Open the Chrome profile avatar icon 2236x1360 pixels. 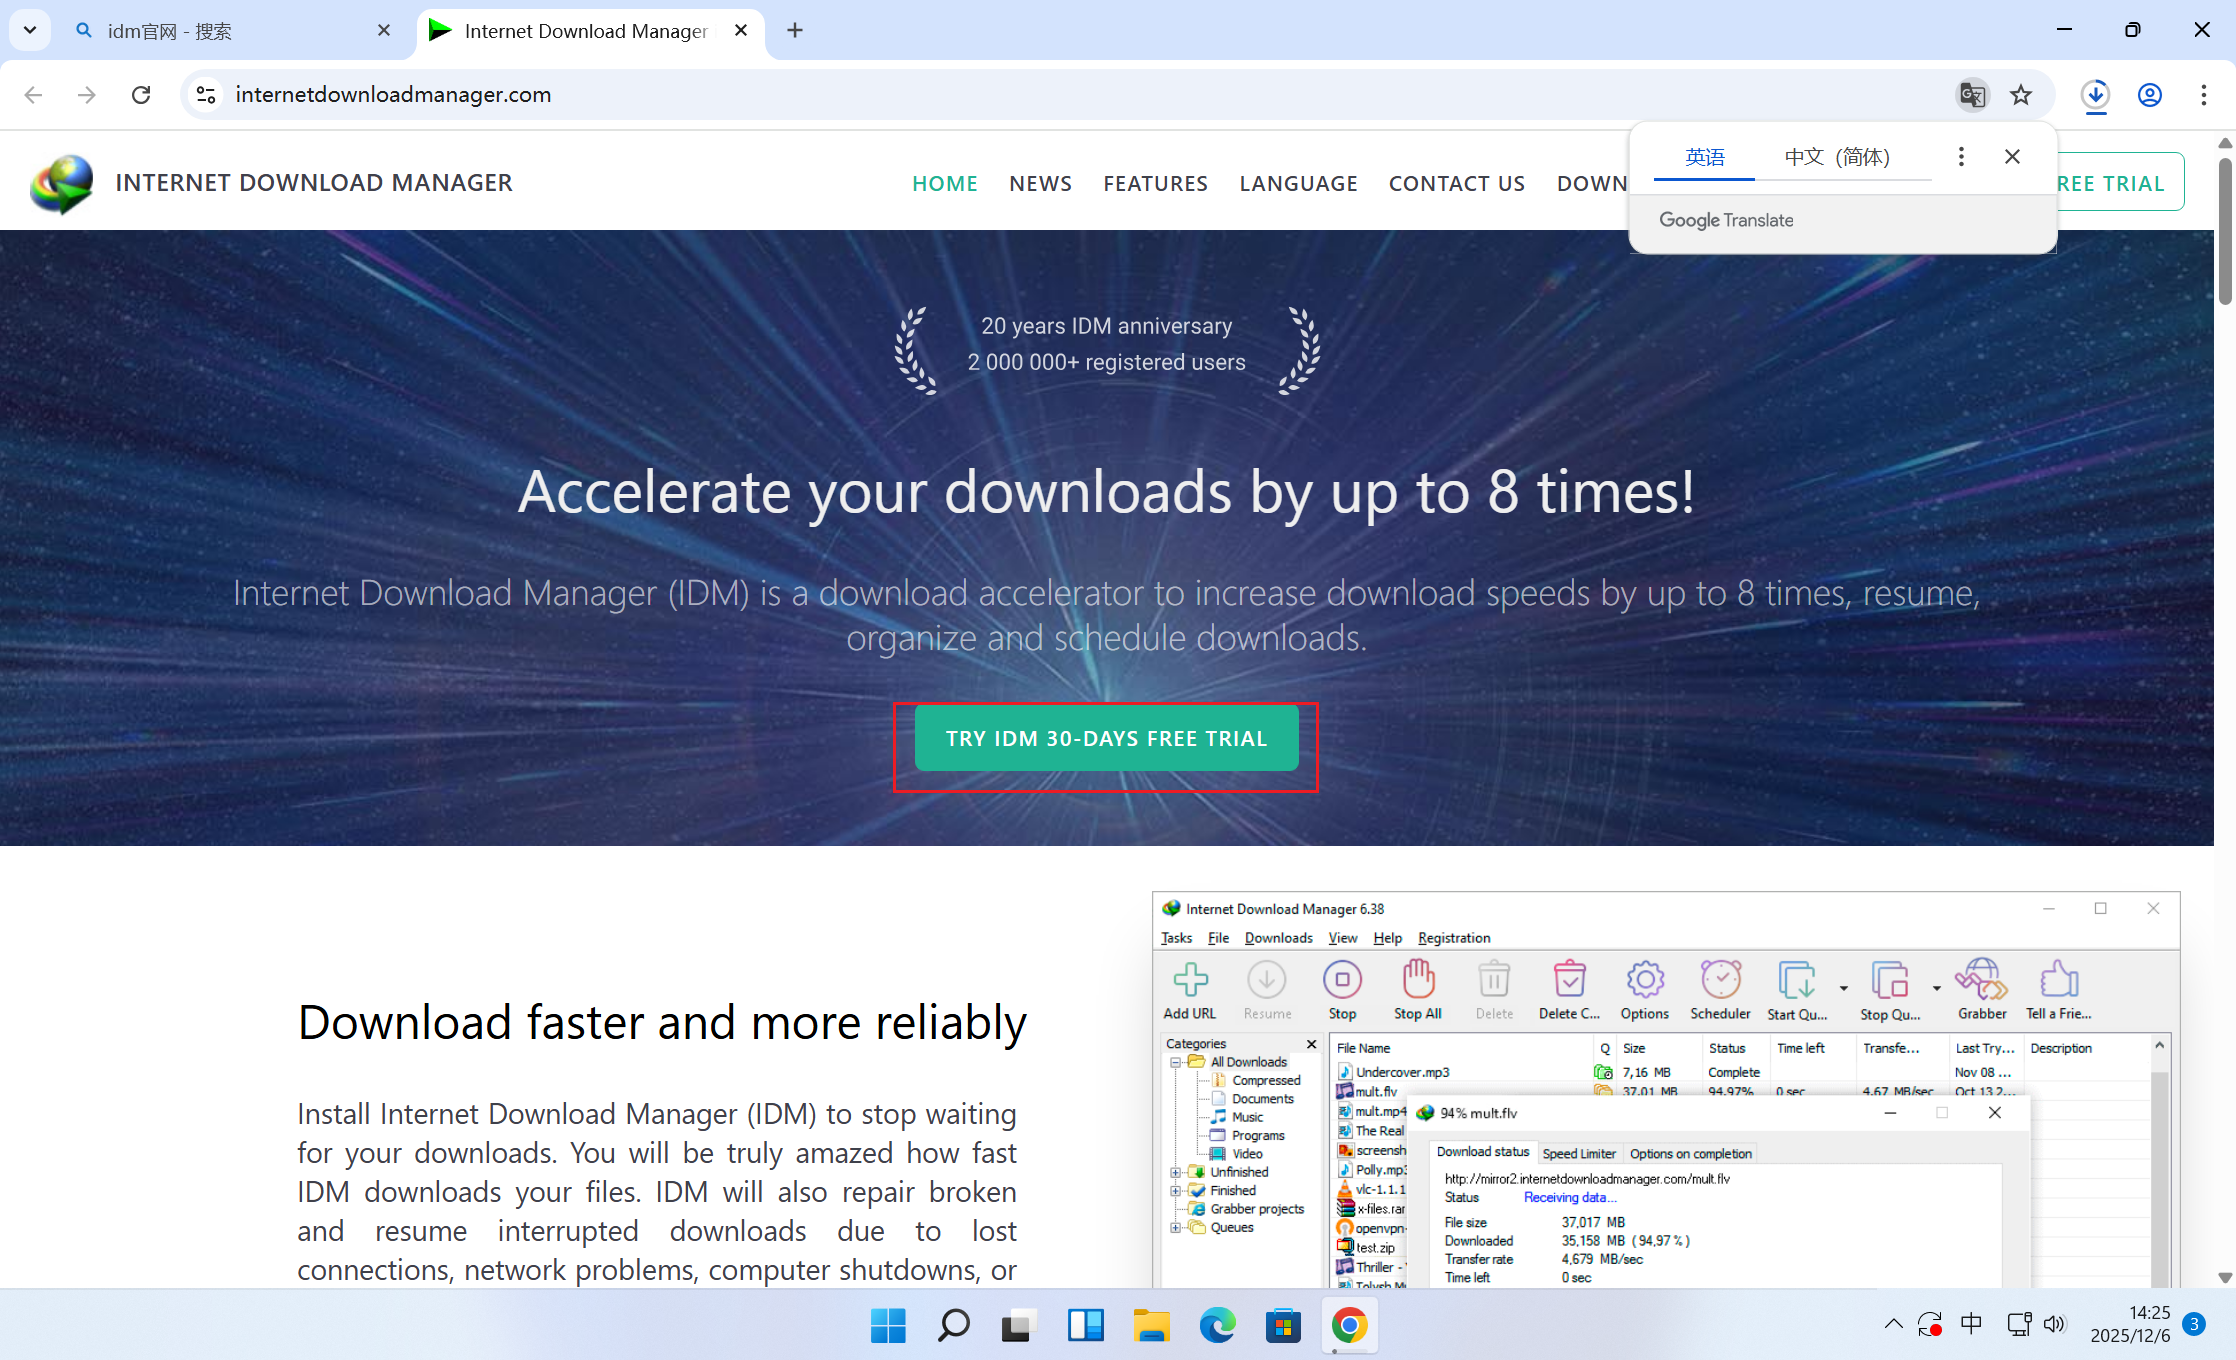tap(2150, 94)
